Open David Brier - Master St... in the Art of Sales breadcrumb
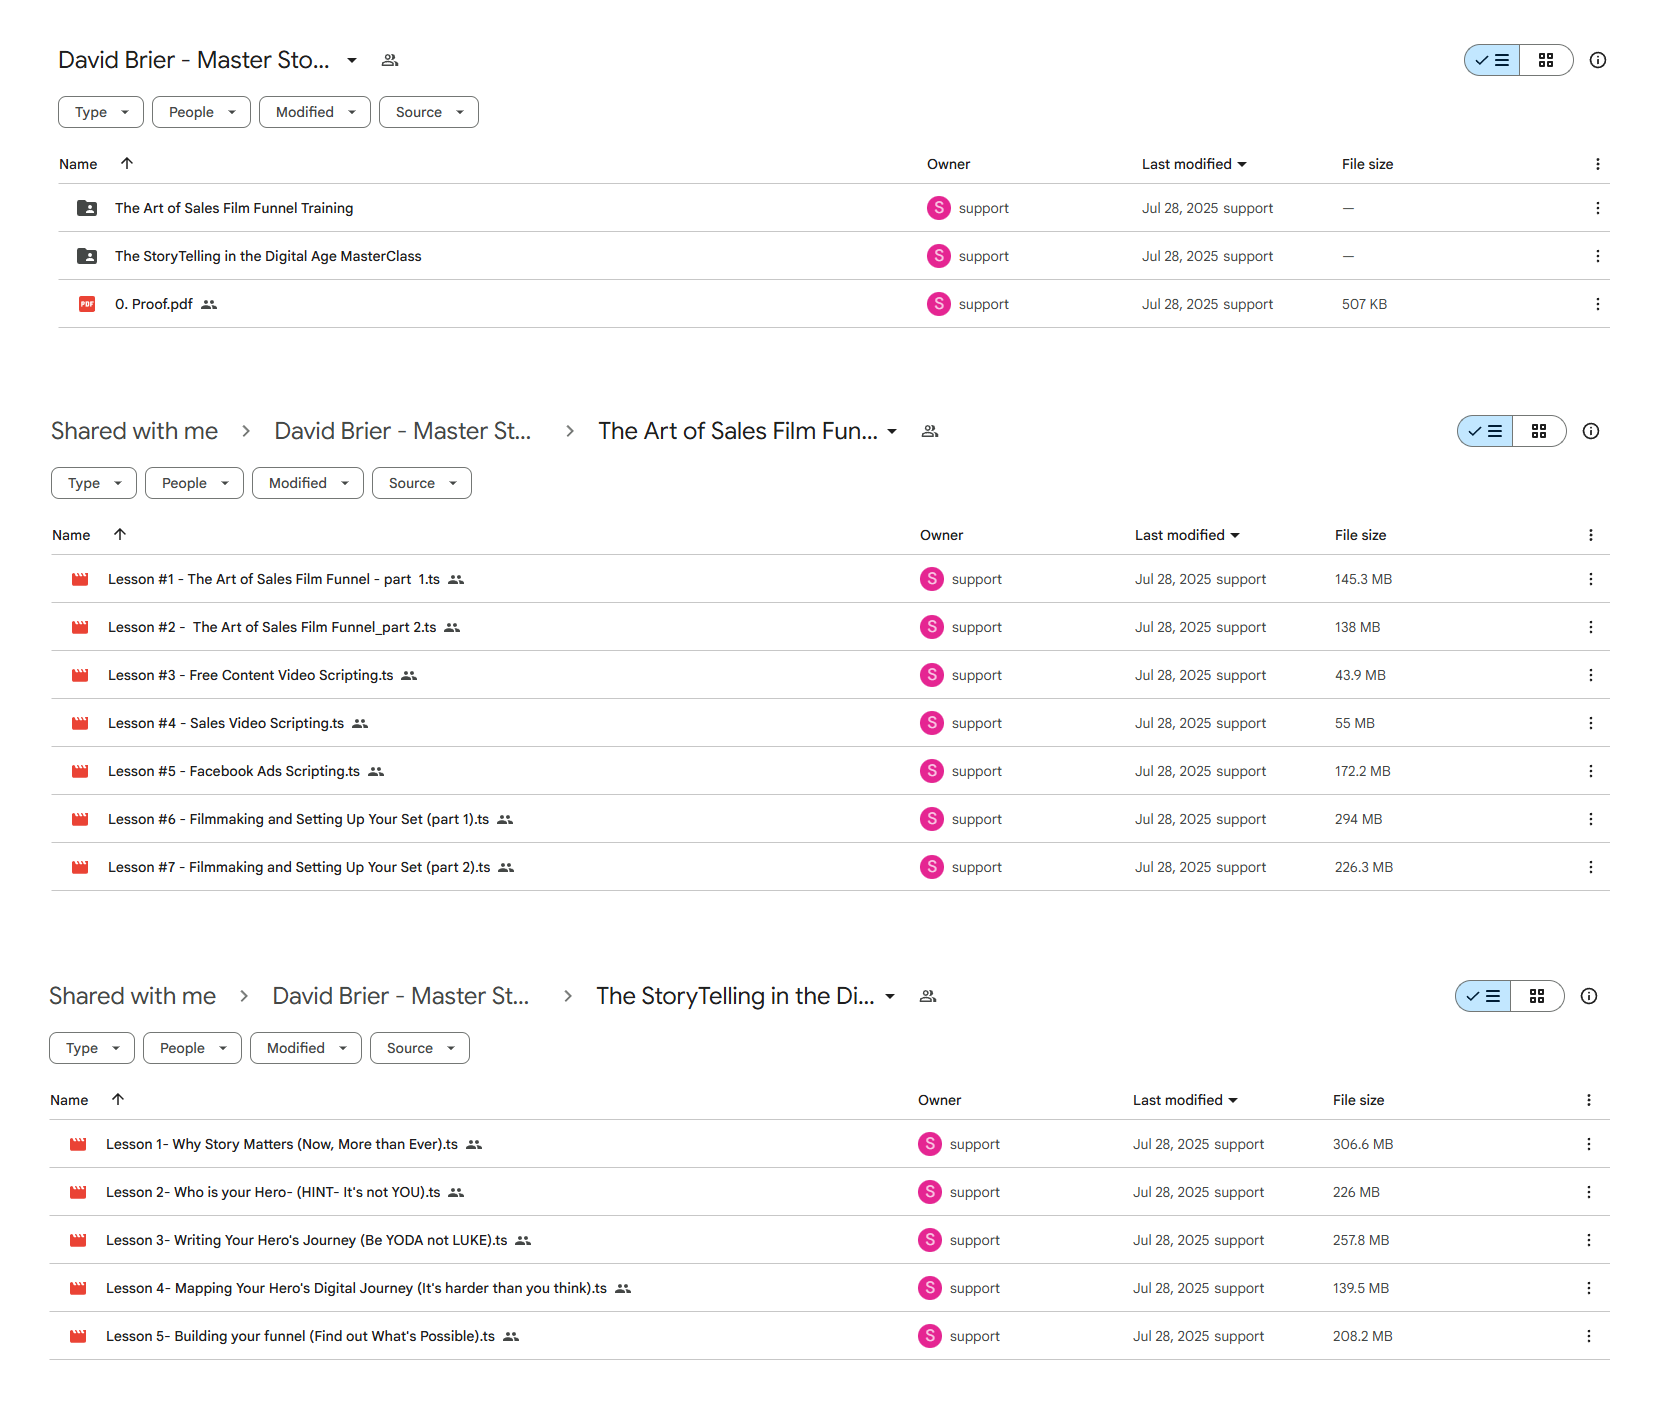 pyautogui.click(x=403, y=431)
